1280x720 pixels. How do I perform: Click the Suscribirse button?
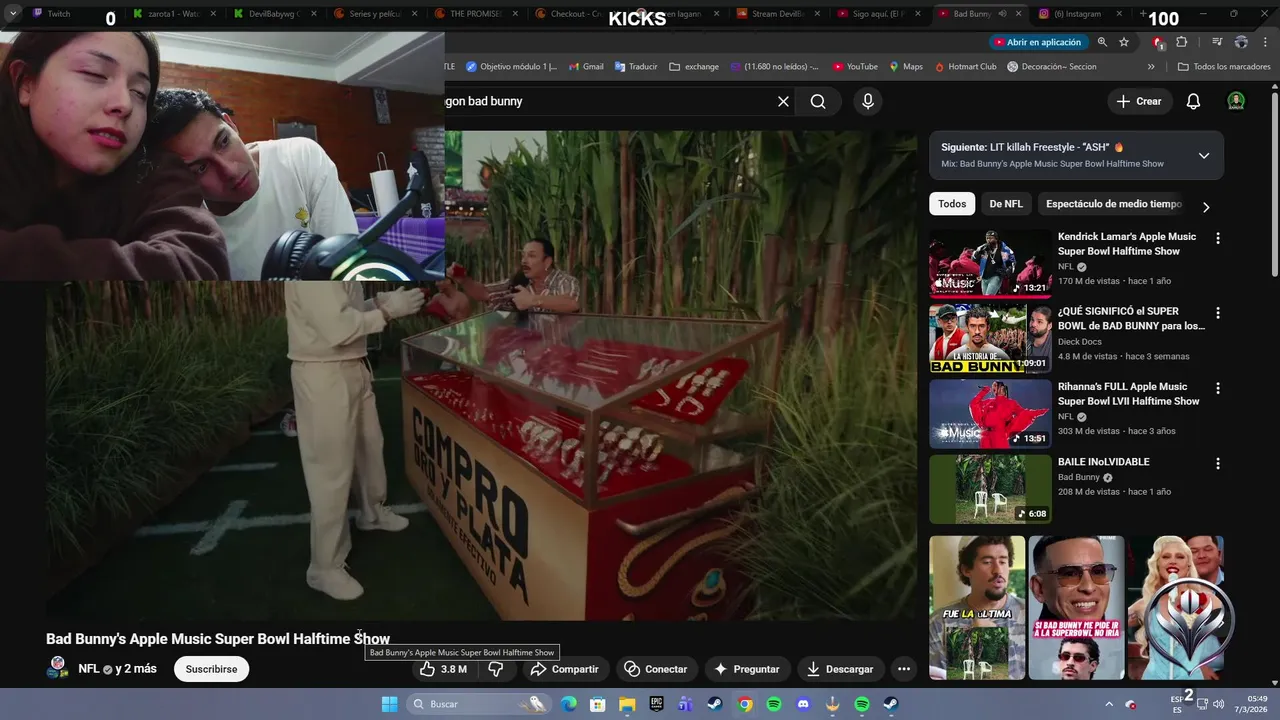coord(211,669)
